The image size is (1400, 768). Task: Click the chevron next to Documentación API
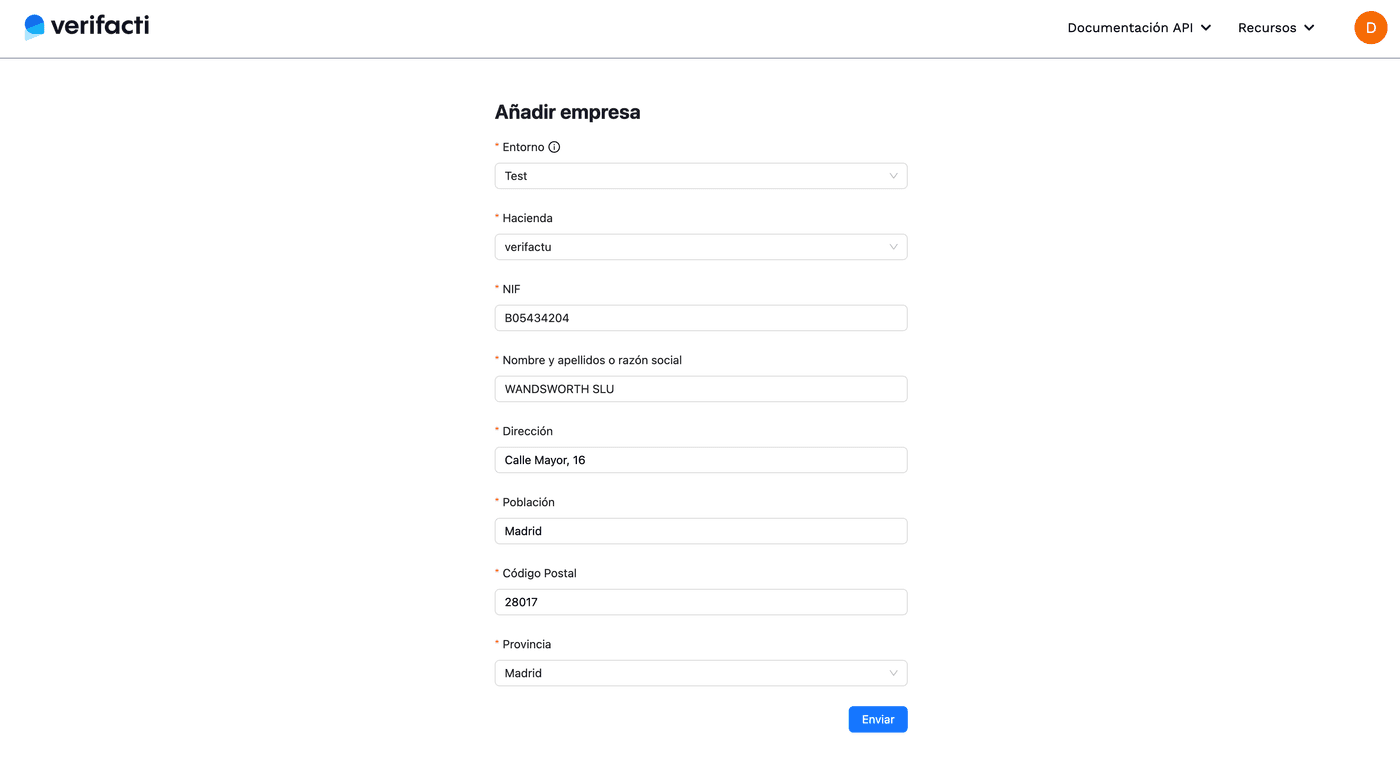1206,28
